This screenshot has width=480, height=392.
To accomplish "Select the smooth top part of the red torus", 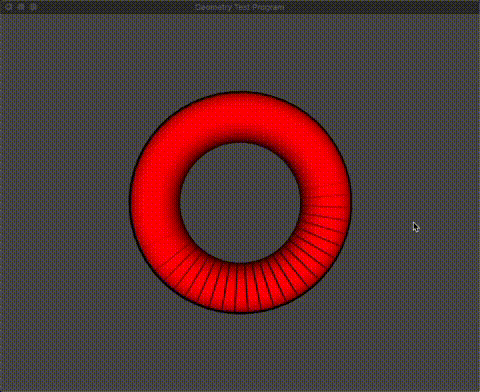I will click(240, 117).
